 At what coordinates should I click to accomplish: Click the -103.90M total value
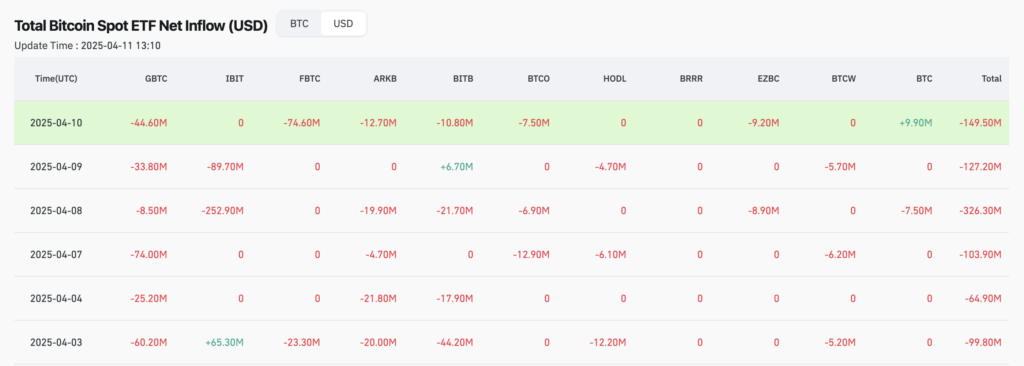980,254
